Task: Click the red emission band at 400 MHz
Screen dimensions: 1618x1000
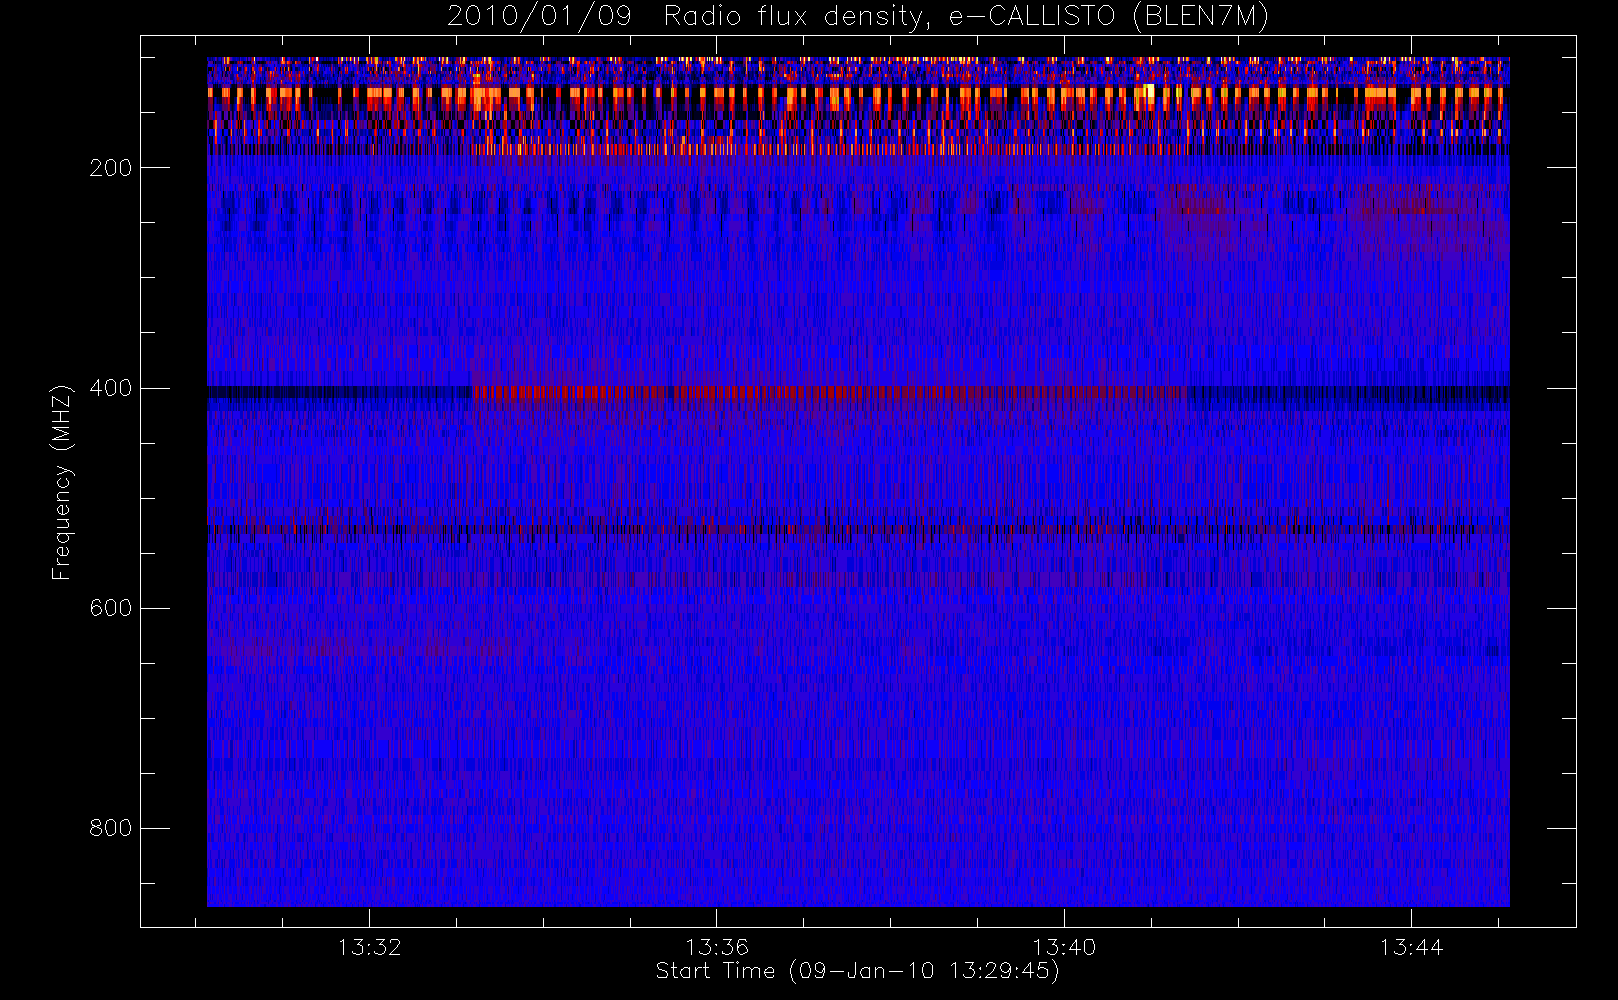Action: (x=830, y=393)
